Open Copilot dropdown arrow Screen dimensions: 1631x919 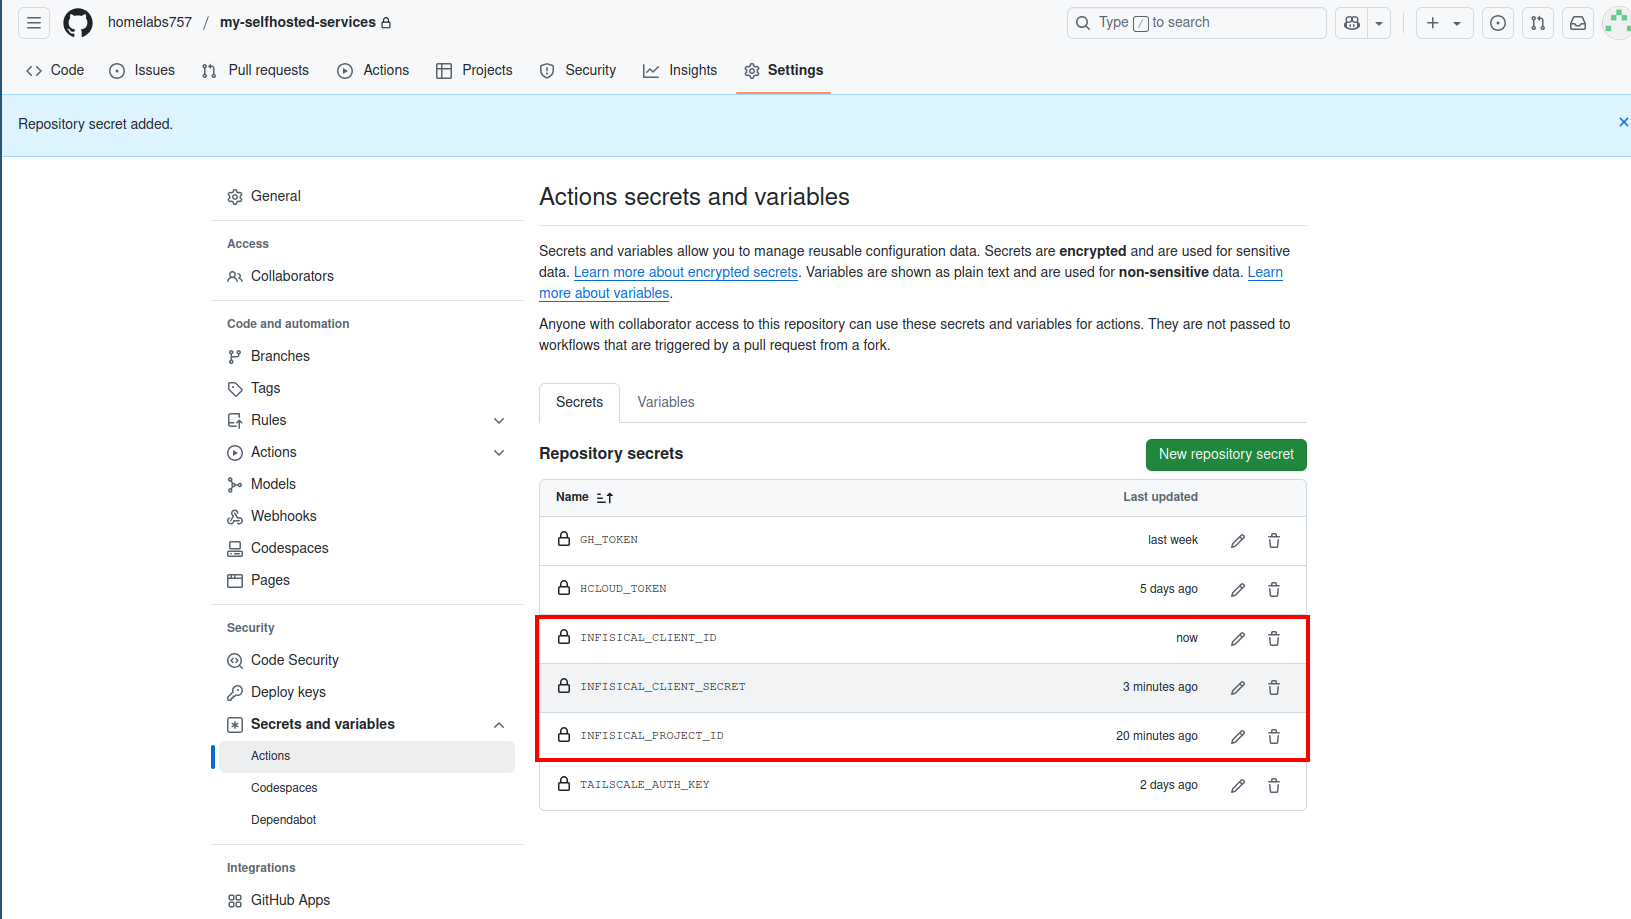[1379, 23]
